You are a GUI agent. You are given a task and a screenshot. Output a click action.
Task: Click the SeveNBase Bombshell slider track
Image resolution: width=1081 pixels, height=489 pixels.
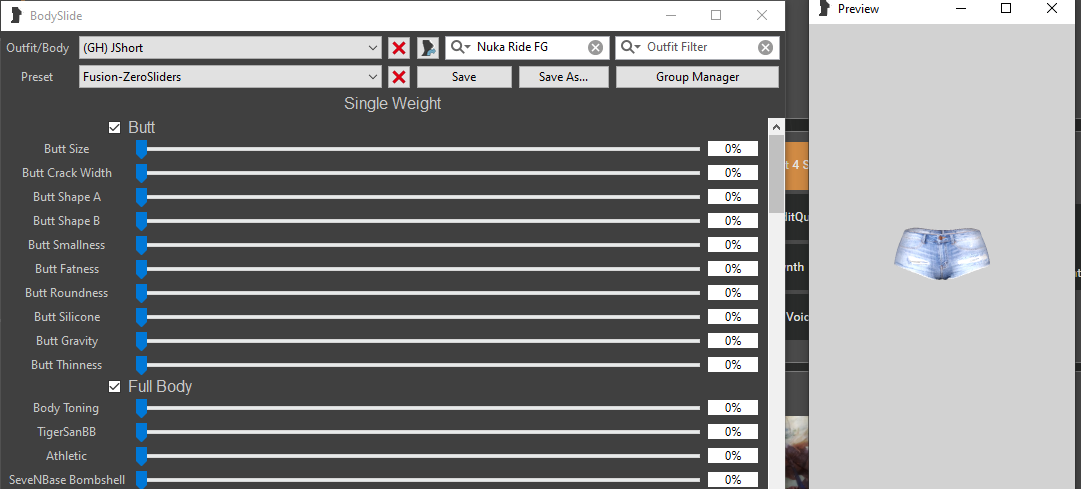418,480
